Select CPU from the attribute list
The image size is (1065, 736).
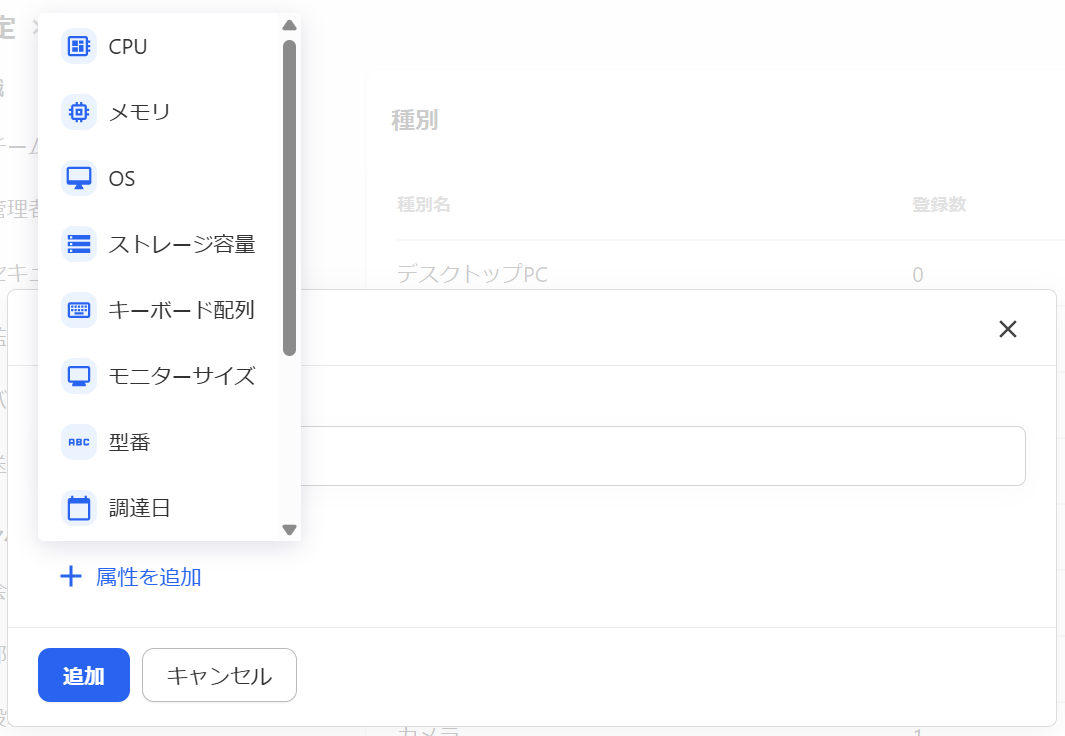point(159,46)
